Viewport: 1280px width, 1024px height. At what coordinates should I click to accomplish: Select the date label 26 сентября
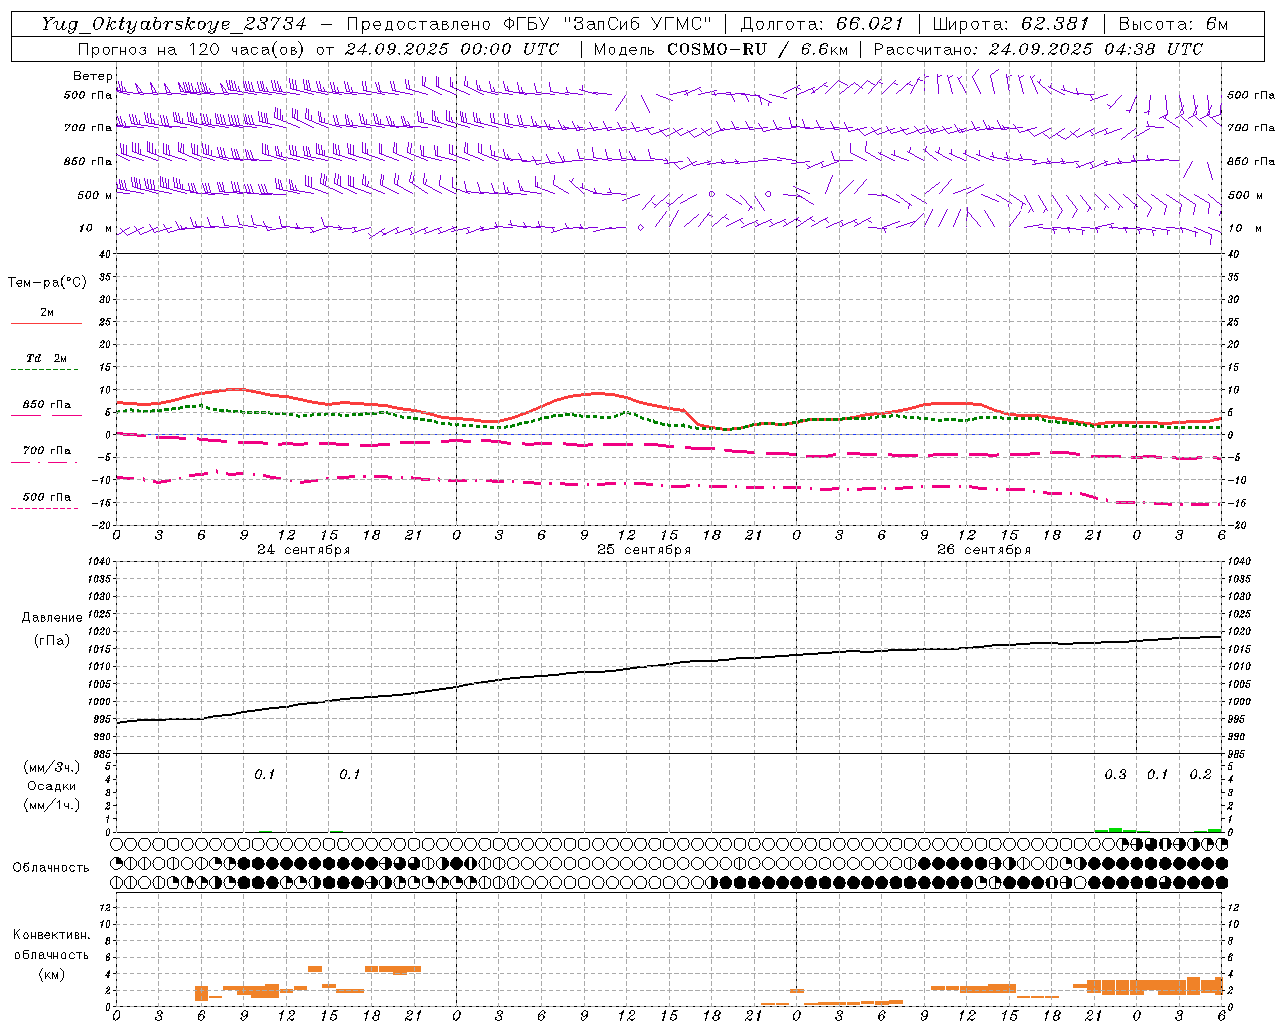[984, 550]
